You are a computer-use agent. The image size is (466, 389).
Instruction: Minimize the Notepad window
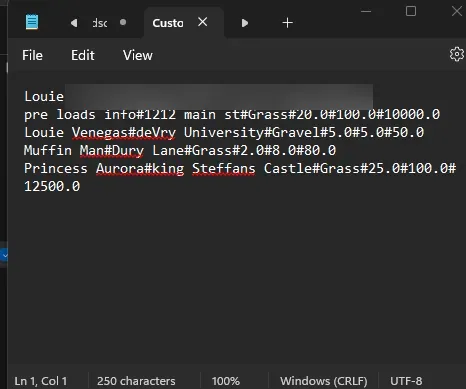point(366,11)
